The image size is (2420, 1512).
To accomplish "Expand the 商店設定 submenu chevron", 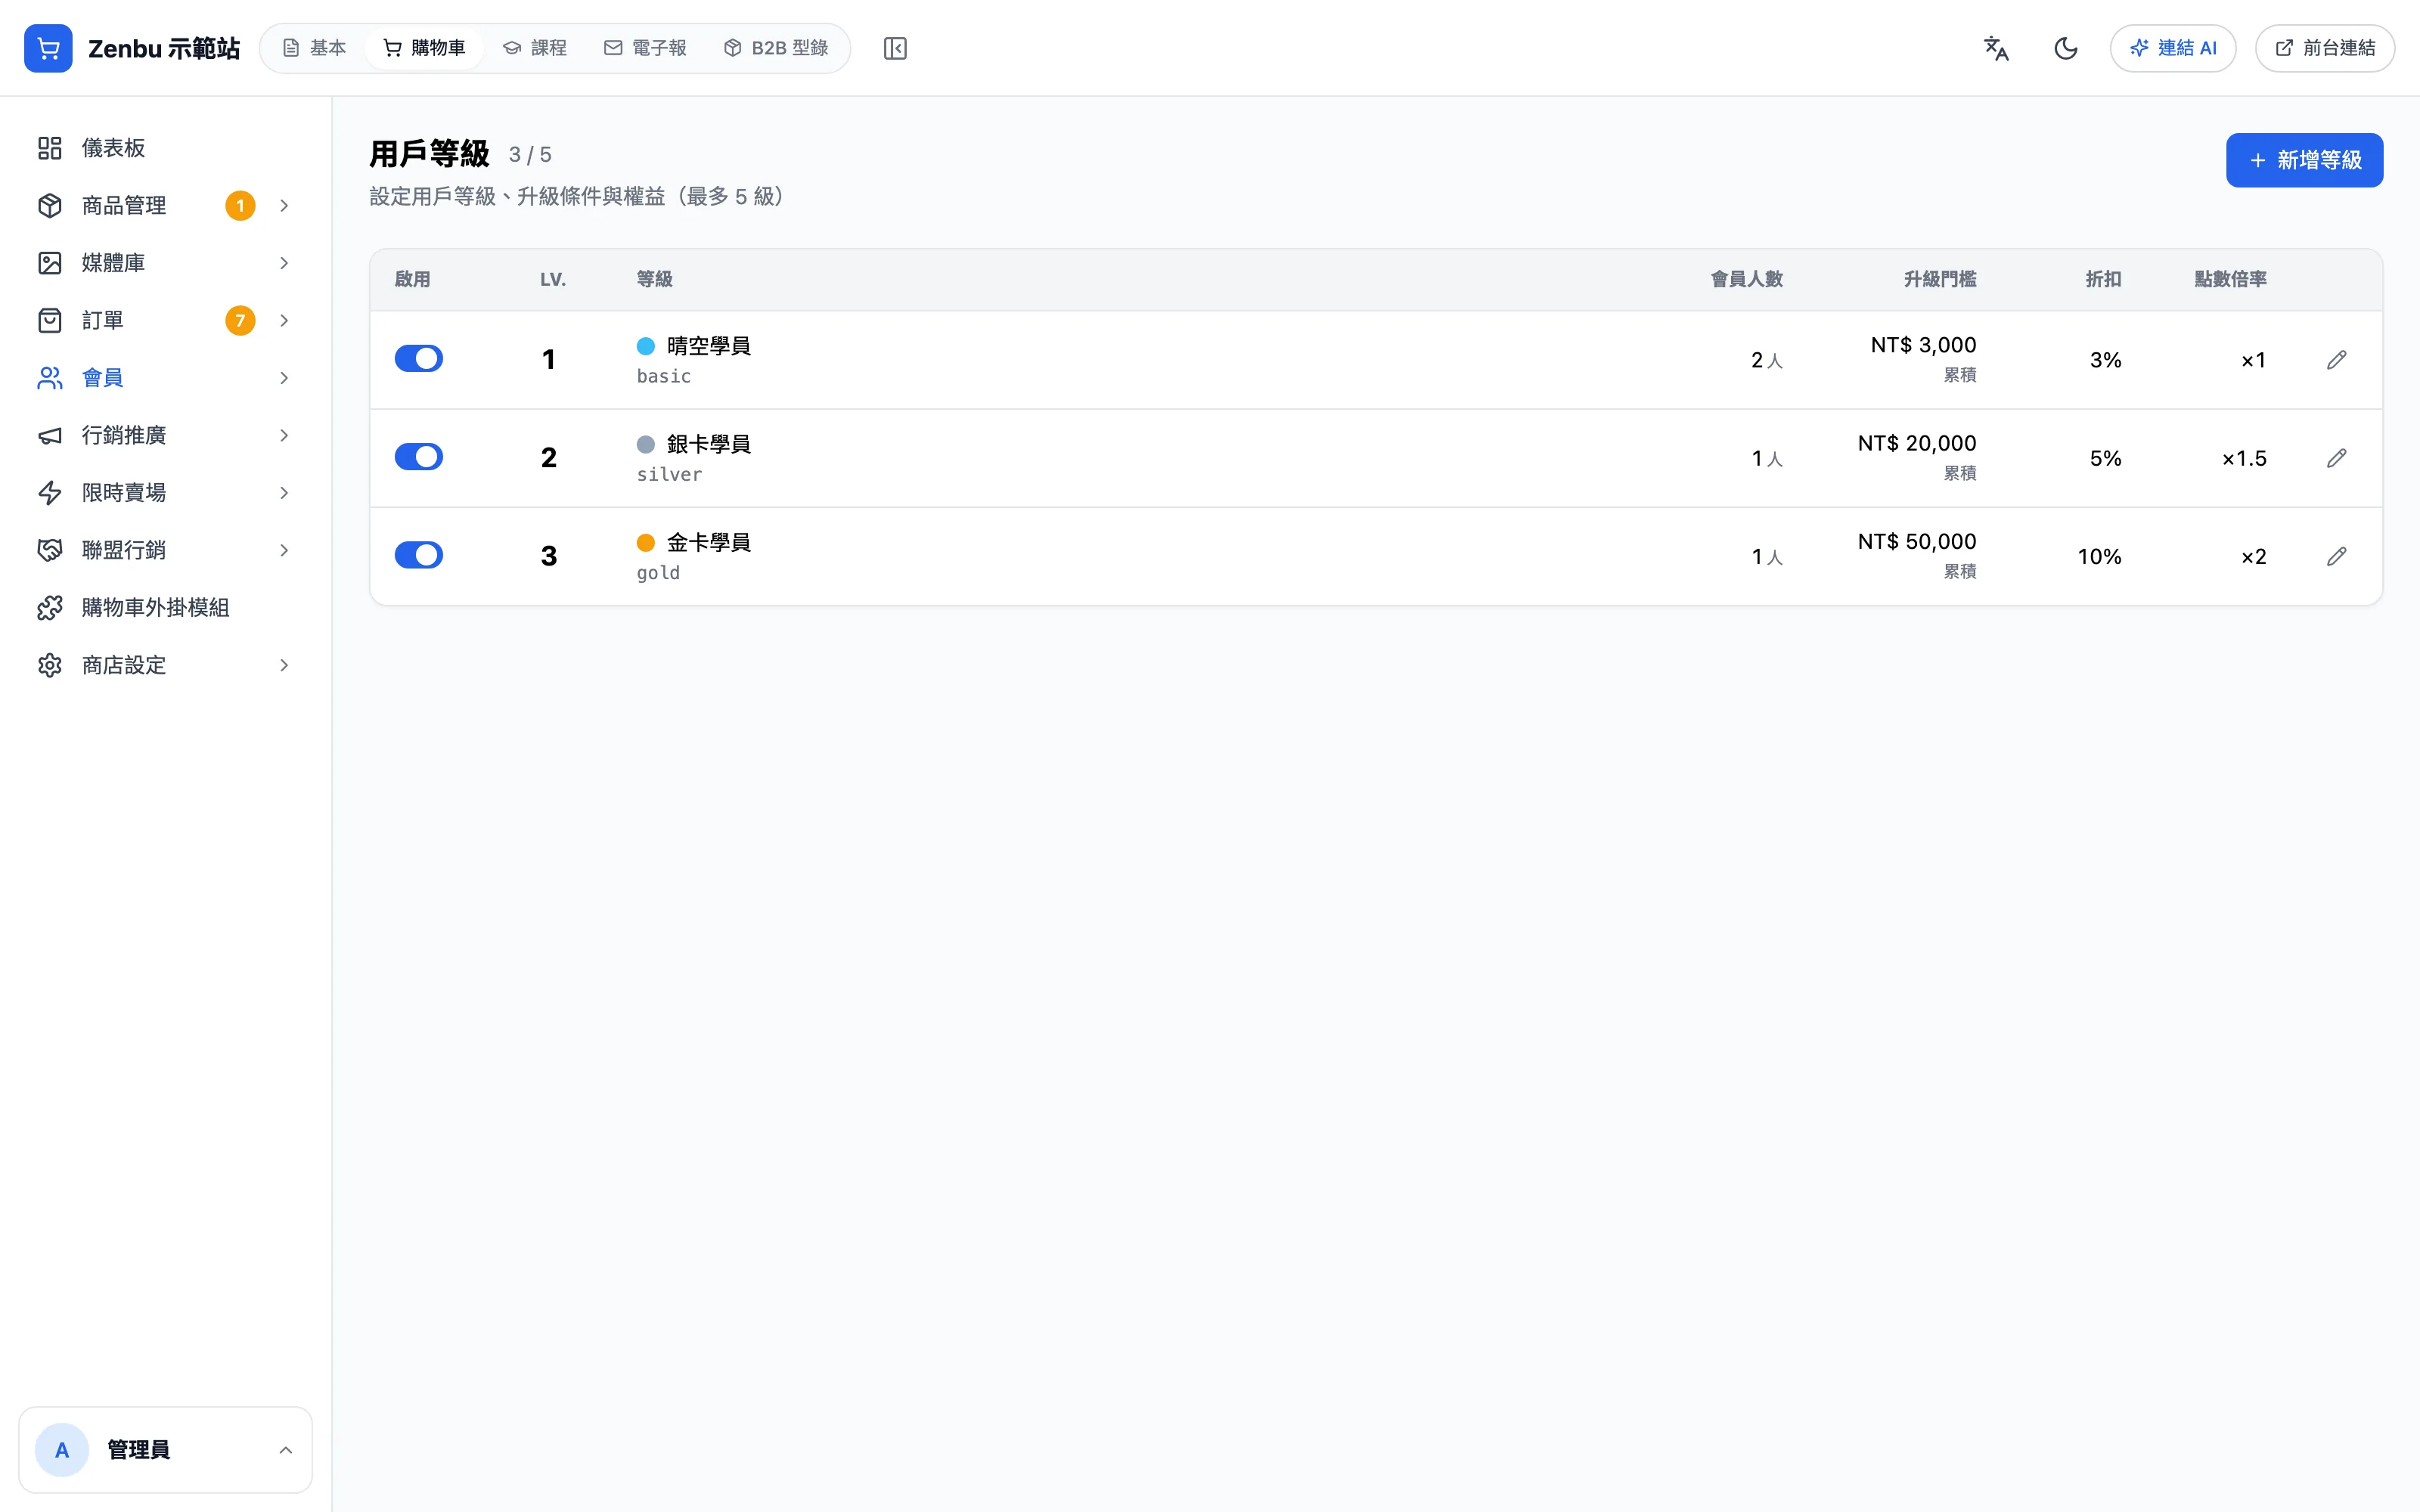I will [x=284, y=665].
